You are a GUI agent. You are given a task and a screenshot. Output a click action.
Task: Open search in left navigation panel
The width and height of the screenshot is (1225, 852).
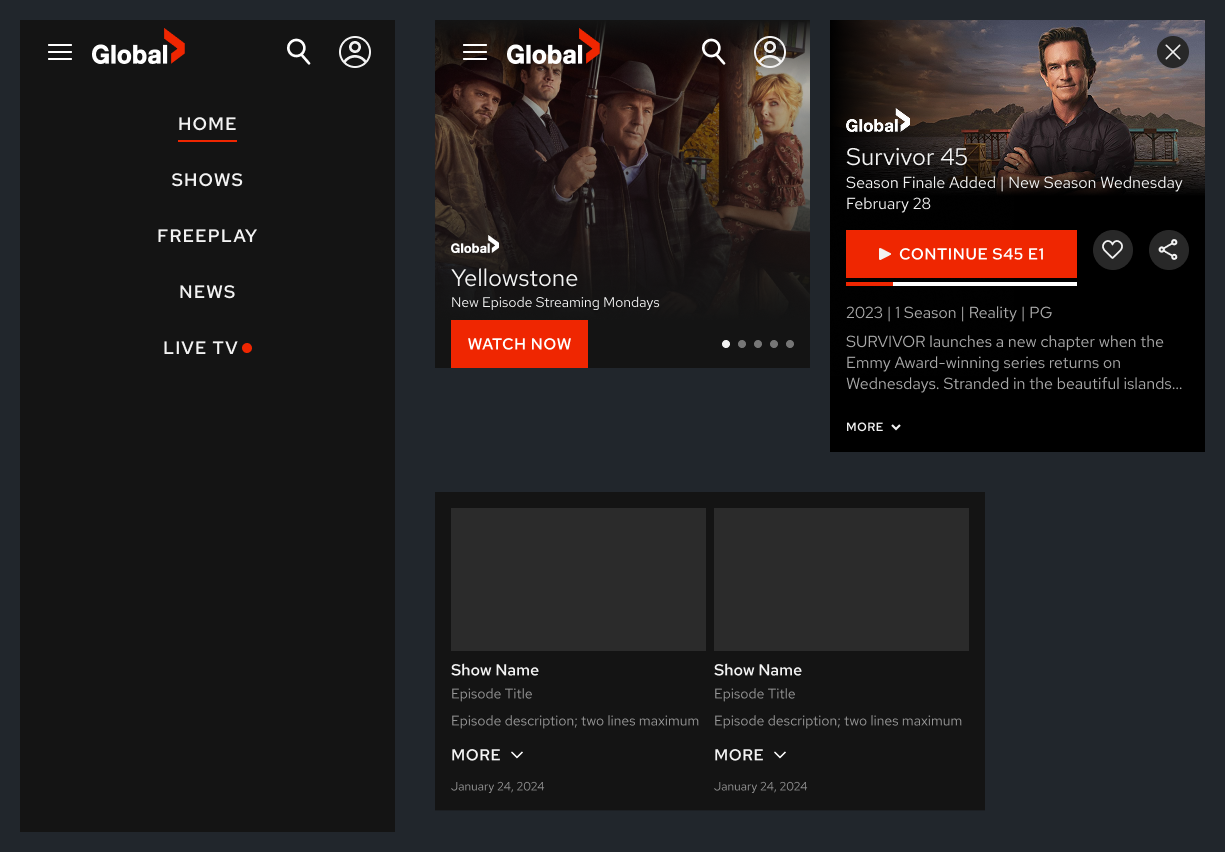point(299,52)
